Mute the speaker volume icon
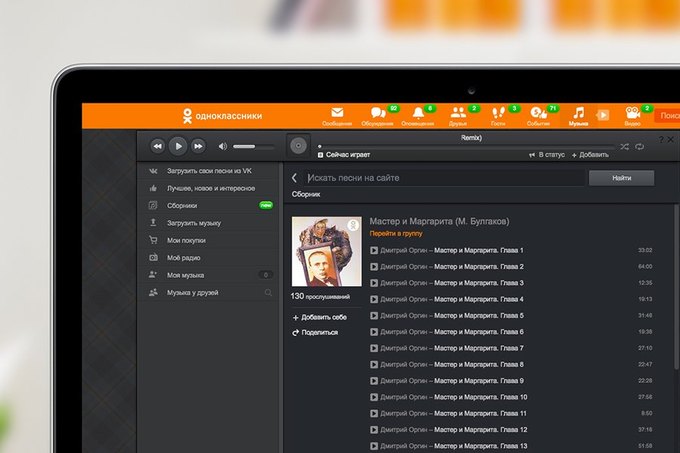The image size is (680, 453). [222, 147]
